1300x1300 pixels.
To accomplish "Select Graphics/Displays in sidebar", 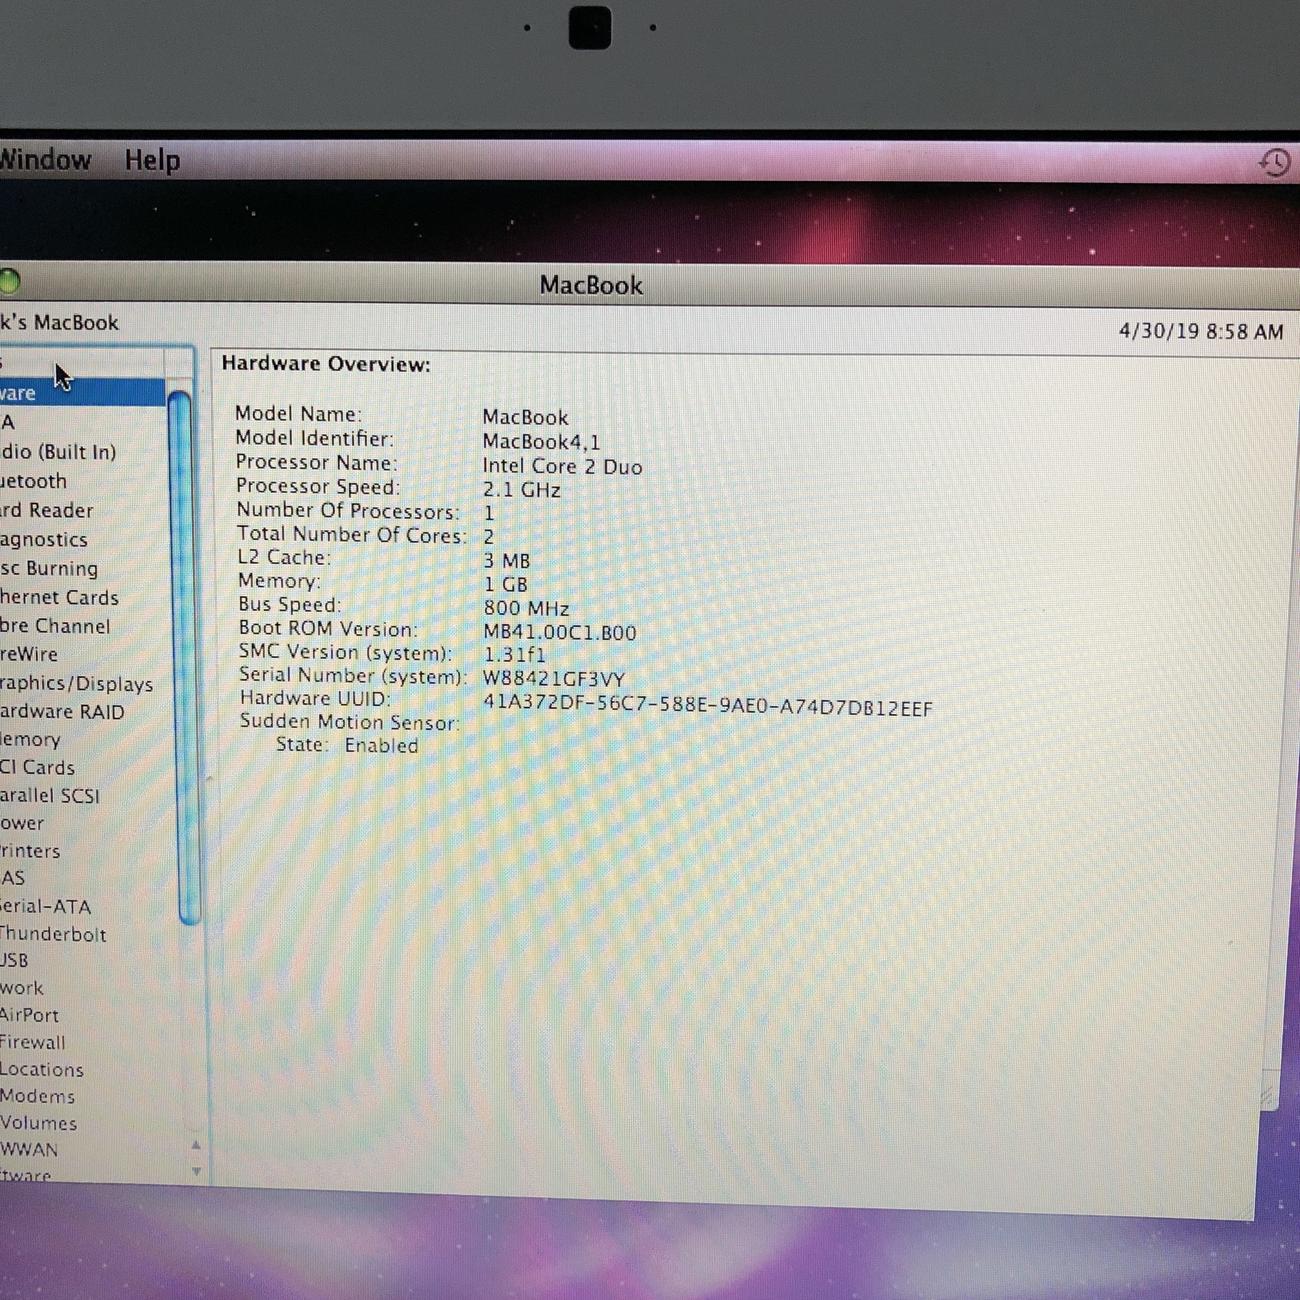I will tap(76, 684).
